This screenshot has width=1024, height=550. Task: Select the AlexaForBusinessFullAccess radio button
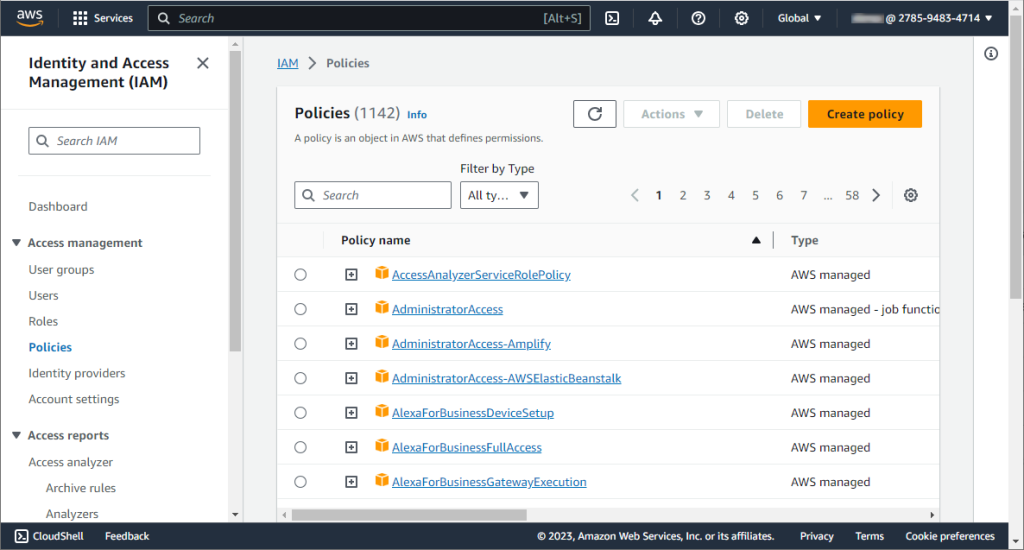[300, 447]
